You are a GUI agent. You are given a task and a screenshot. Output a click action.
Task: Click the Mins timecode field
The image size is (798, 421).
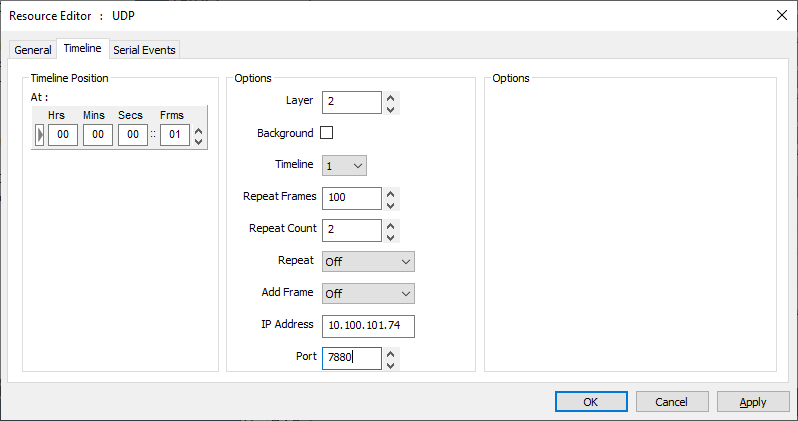[x=98, y=135]
